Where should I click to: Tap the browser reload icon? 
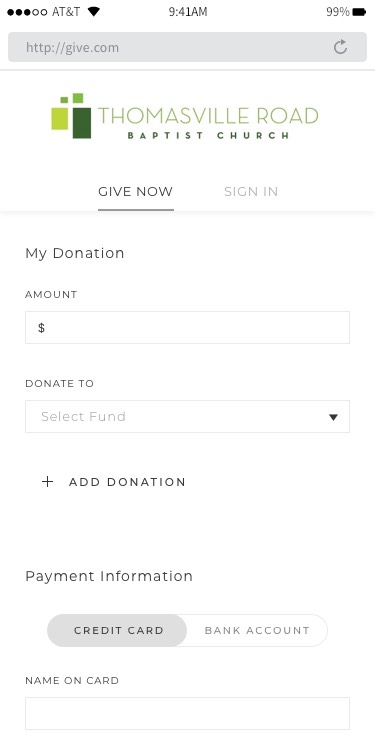point(340,47)
